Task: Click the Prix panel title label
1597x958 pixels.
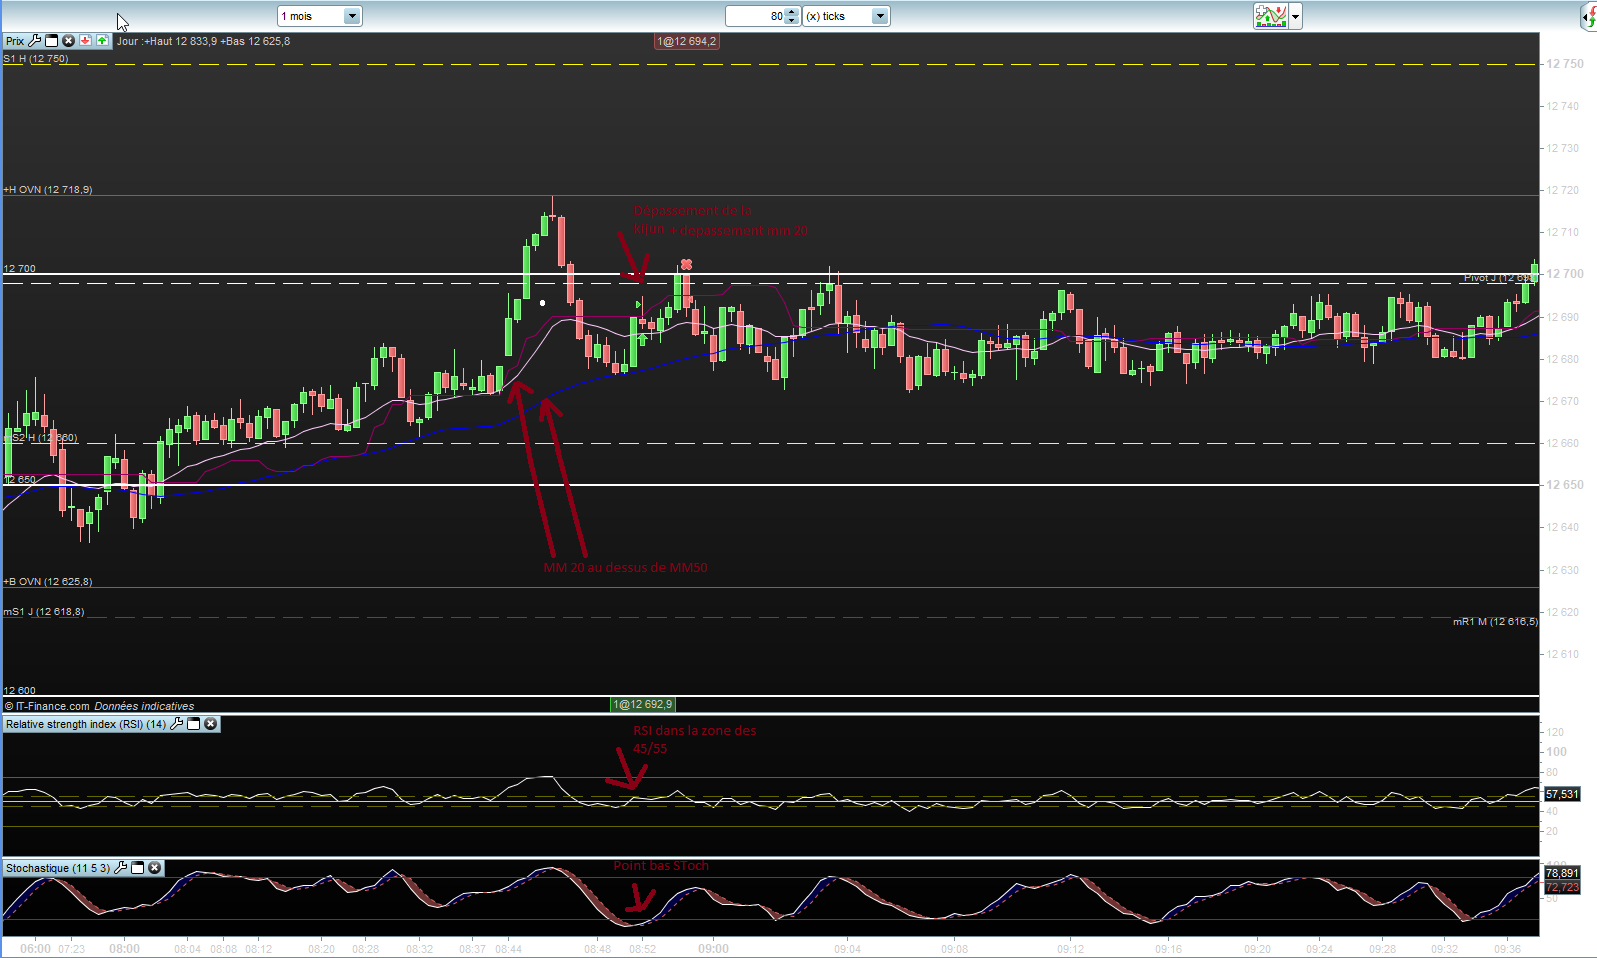Action: (x=15, y=41)
